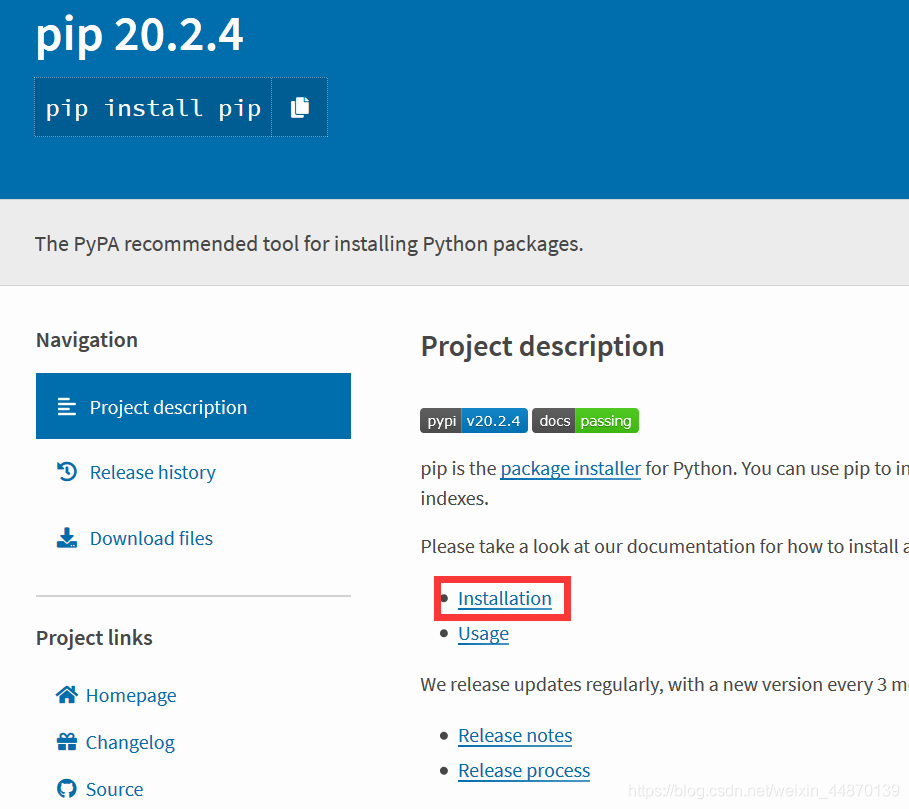Viewport: 909px width, 809px height.
Task: Click the Project links sidebar heading
Action: tap(94, 638)
